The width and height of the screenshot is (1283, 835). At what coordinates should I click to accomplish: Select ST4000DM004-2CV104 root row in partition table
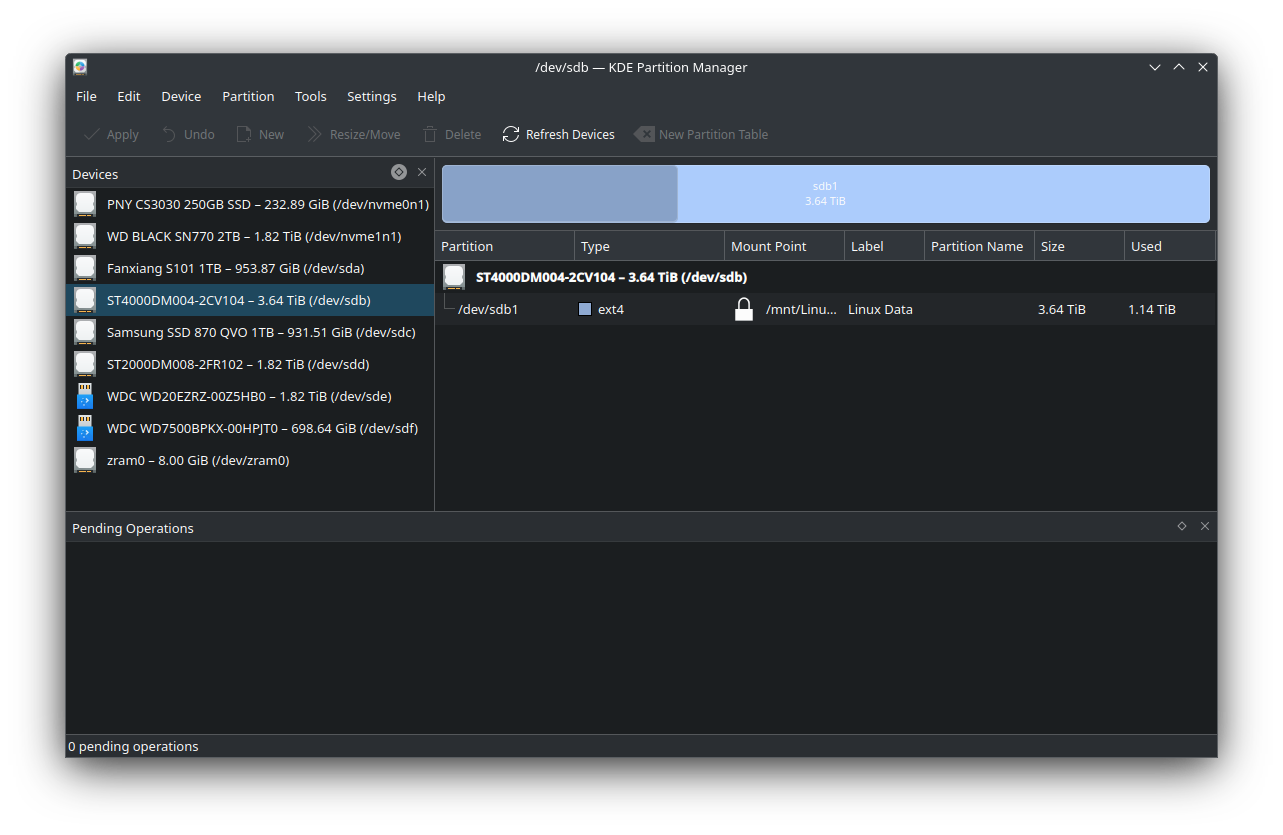(825, 277)
